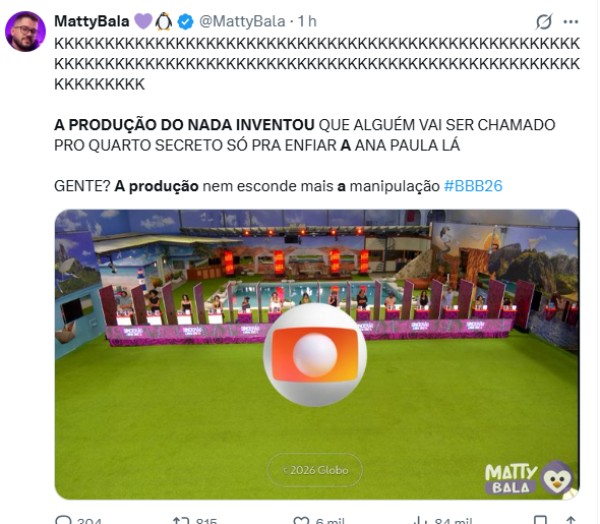Click MattyBala's profile avatar
Screen dimensions: 600x524
coord(25,31)
